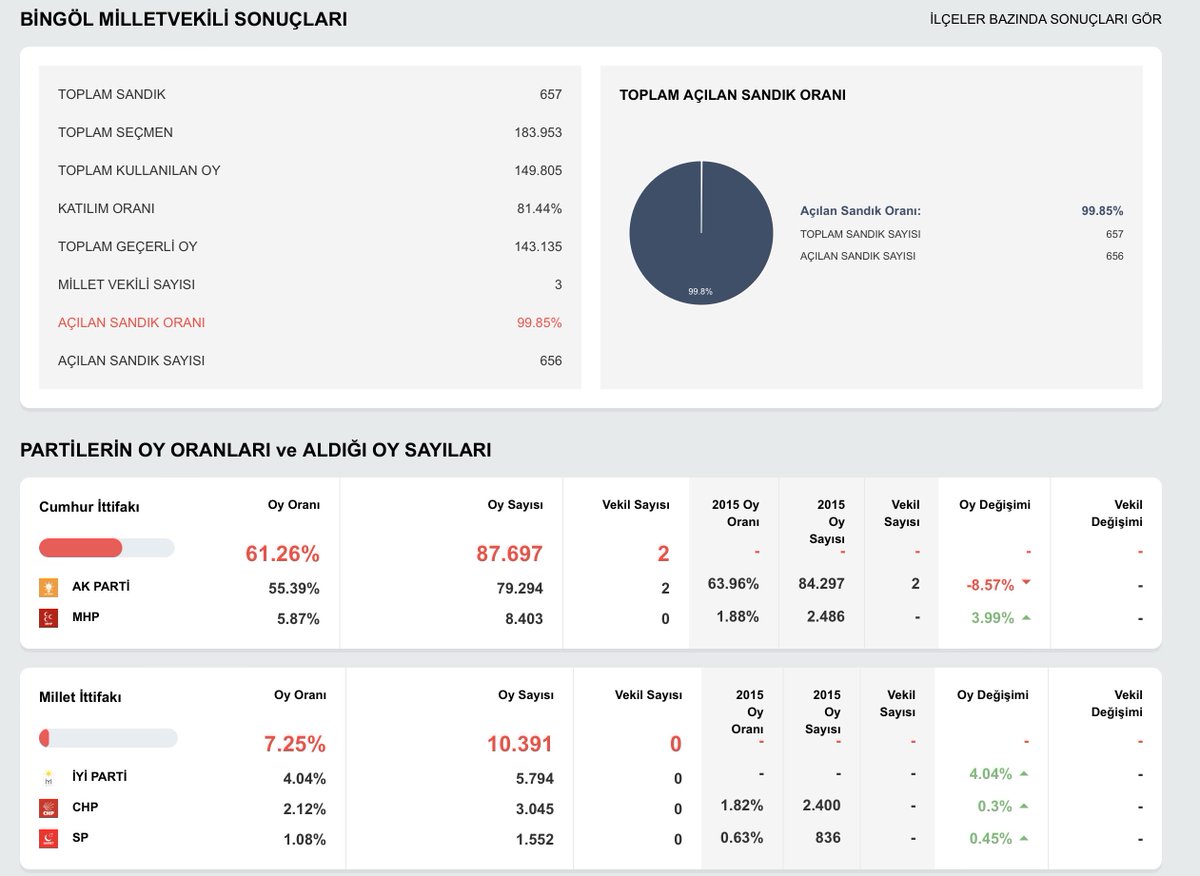Select MHP's vote count 8.403
The image size is (1200, 876).
(523, 619)
